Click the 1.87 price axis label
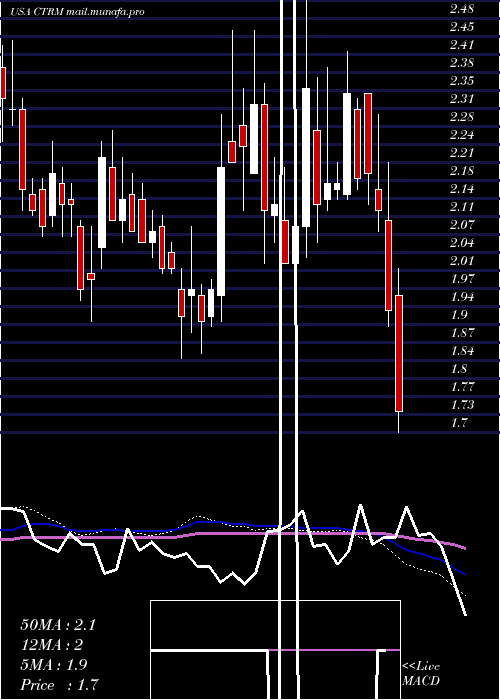500x700 pixels. 462,333
